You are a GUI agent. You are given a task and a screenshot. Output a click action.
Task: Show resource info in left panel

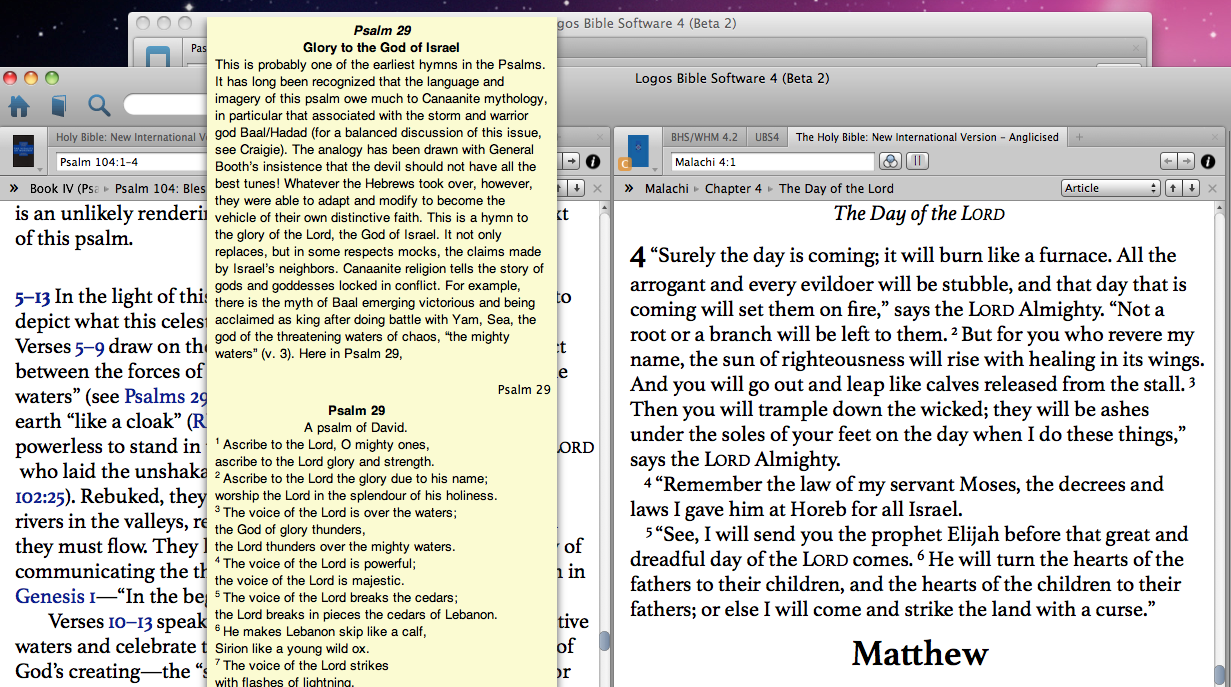[592, 161]
